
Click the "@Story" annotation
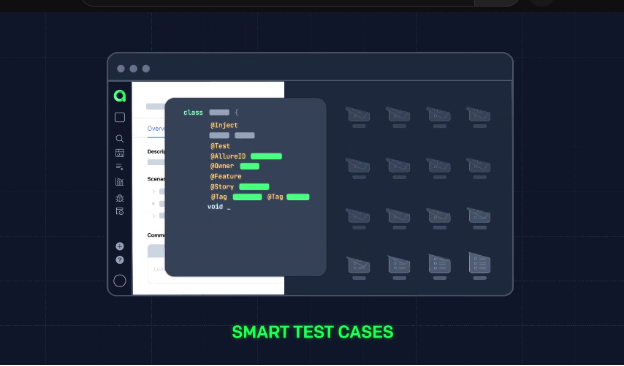[x=222, y=187]
